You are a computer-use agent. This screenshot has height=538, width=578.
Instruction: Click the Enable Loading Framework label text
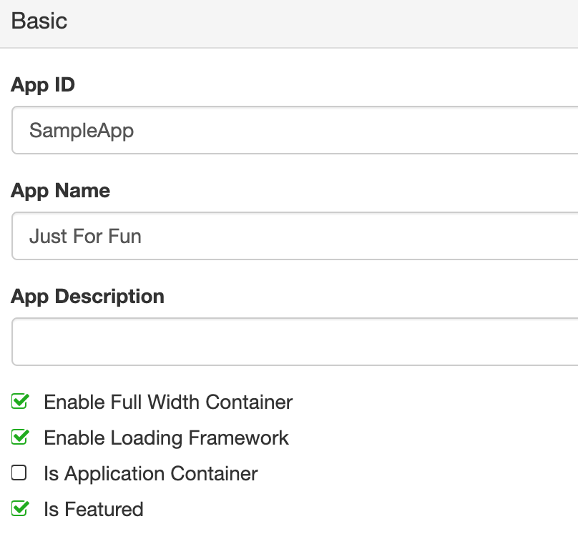tap(166, 438)
